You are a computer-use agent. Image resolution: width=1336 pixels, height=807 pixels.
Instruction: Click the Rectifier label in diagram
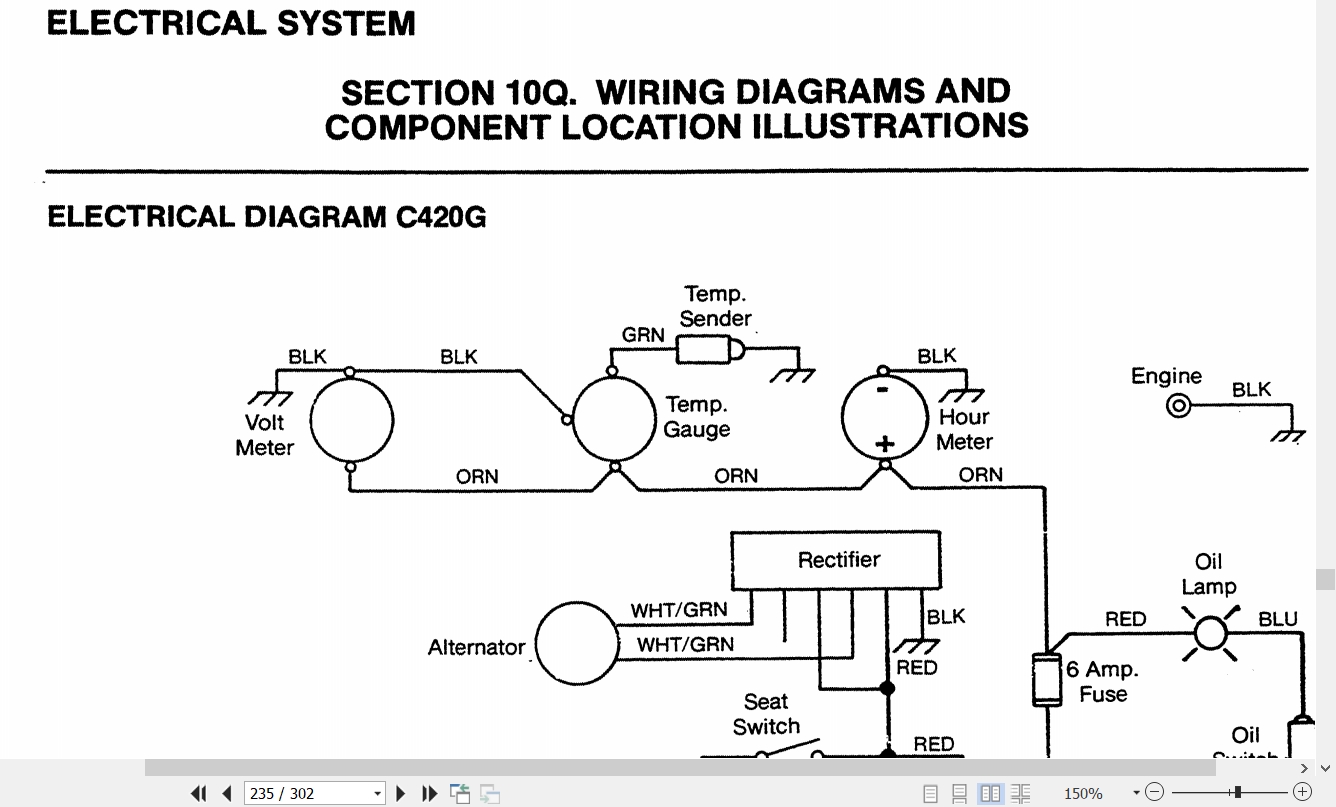(839, 560)
